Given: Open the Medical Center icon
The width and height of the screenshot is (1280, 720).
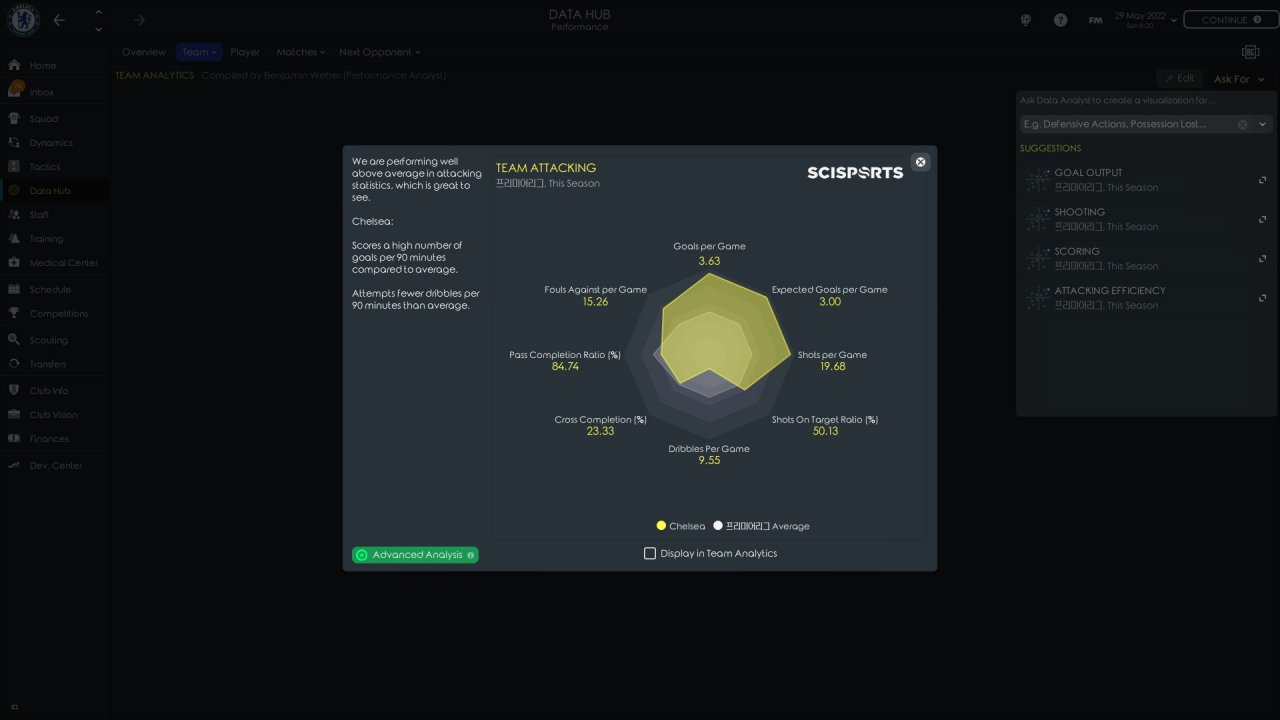Looking at the screenshot, I should (14, 263).
